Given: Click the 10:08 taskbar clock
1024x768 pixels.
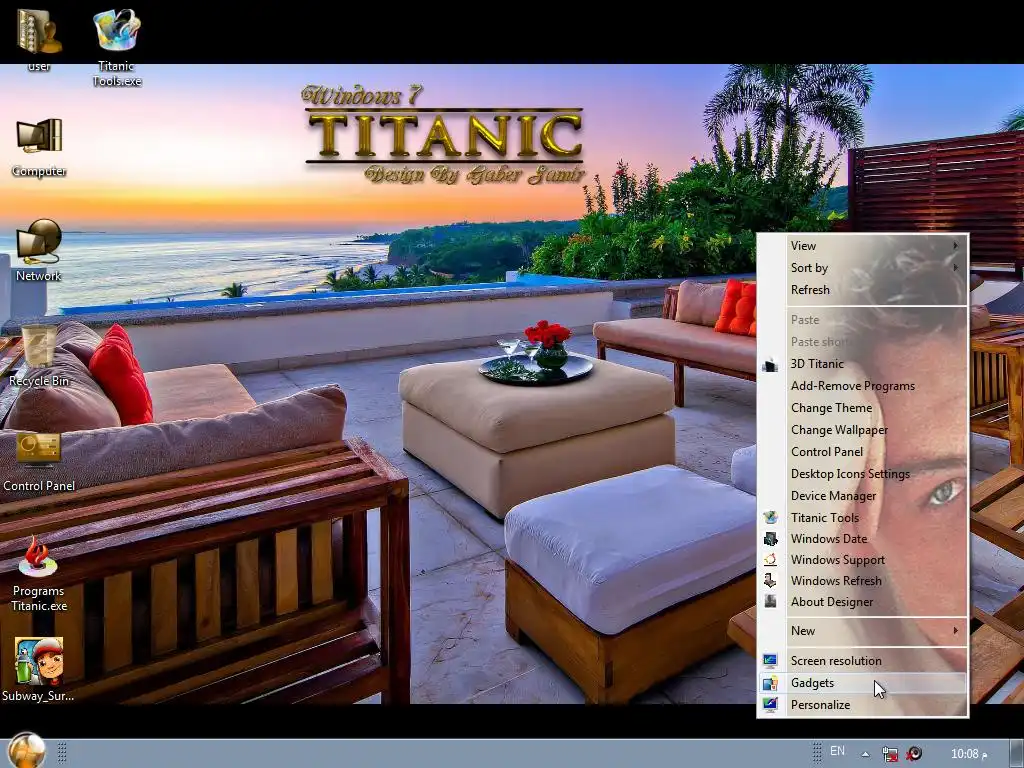Looking at the screenshot, I should [x=968, y=754].
